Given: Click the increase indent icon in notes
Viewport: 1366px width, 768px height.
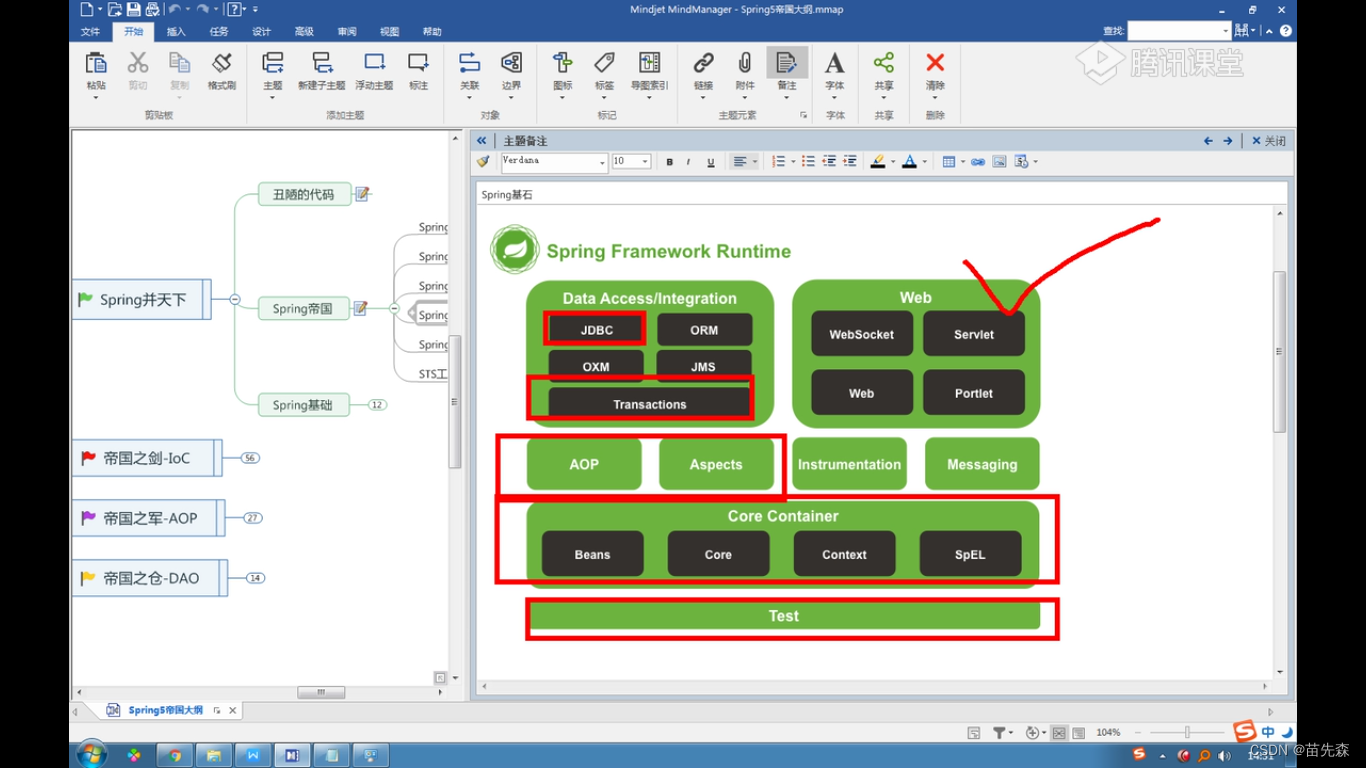Looking at the screenshot, I should coord(850,162).
